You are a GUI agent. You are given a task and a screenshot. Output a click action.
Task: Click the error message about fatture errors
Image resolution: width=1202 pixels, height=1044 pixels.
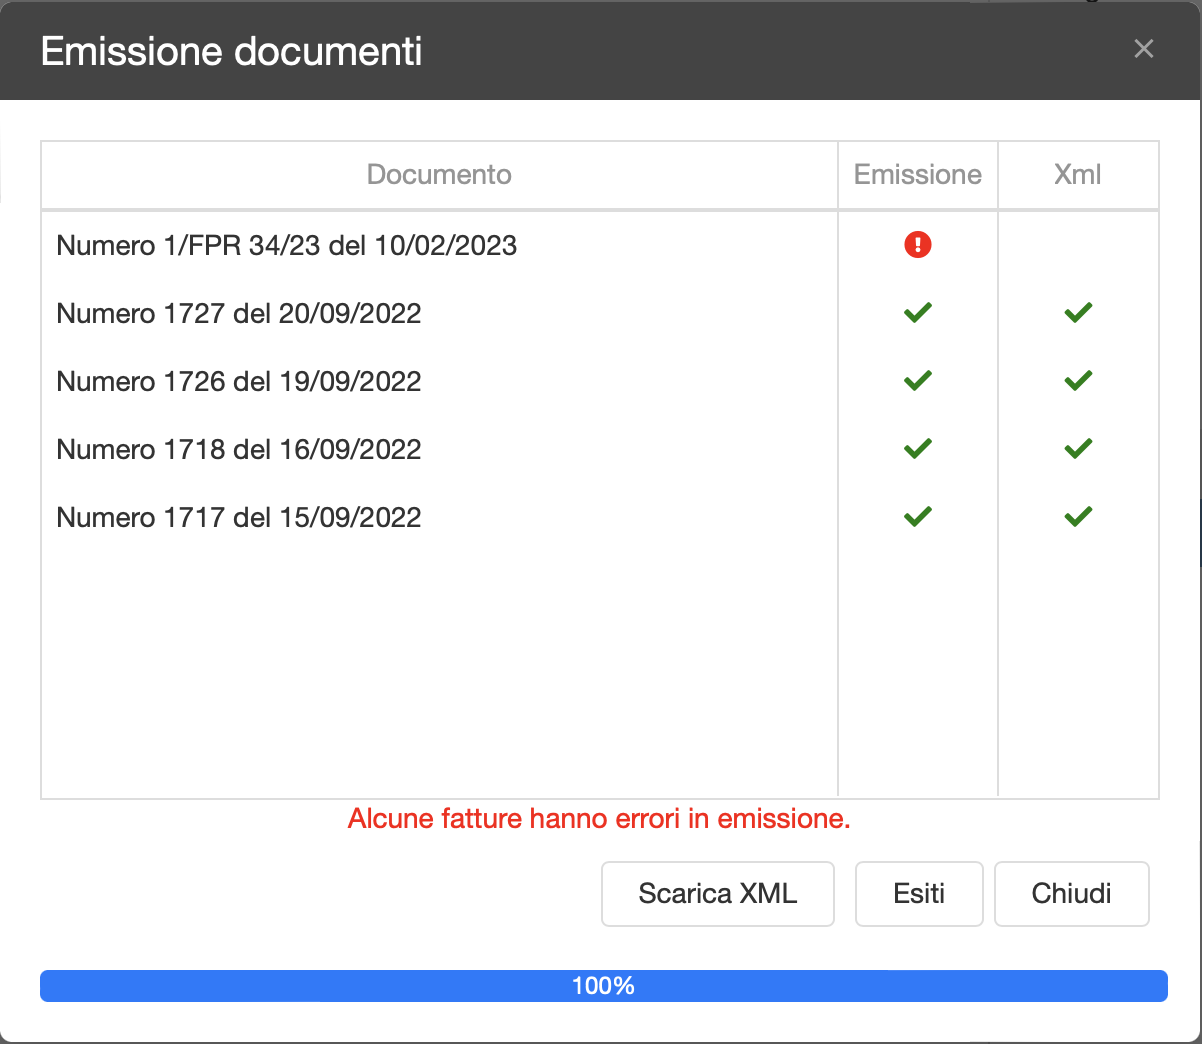click(599, 819)
